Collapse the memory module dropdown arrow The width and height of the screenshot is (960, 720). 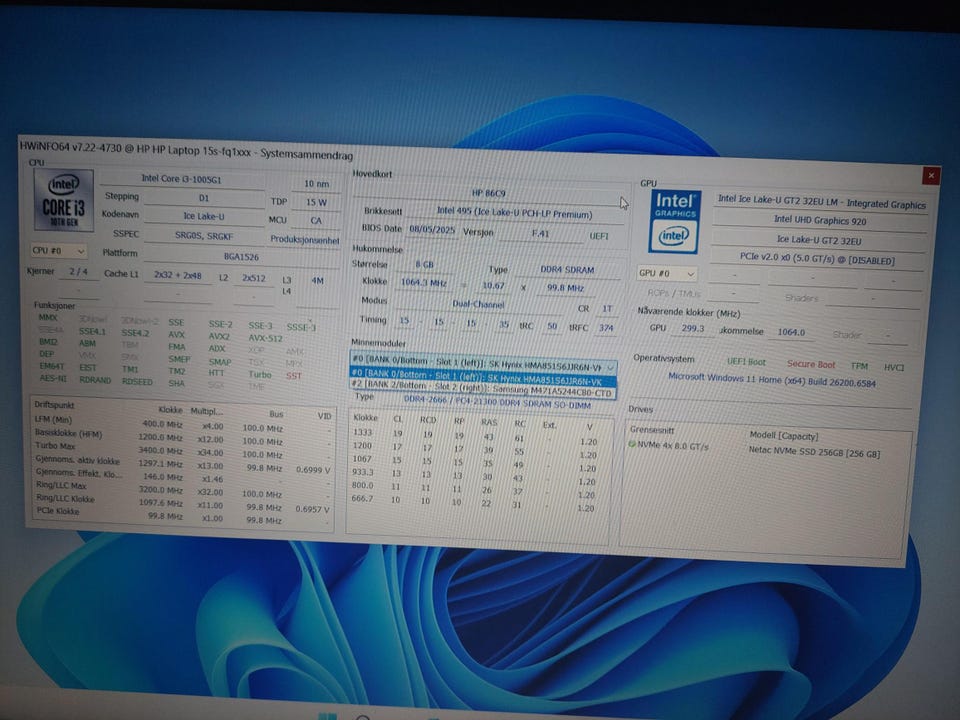[x=610, y=367]
